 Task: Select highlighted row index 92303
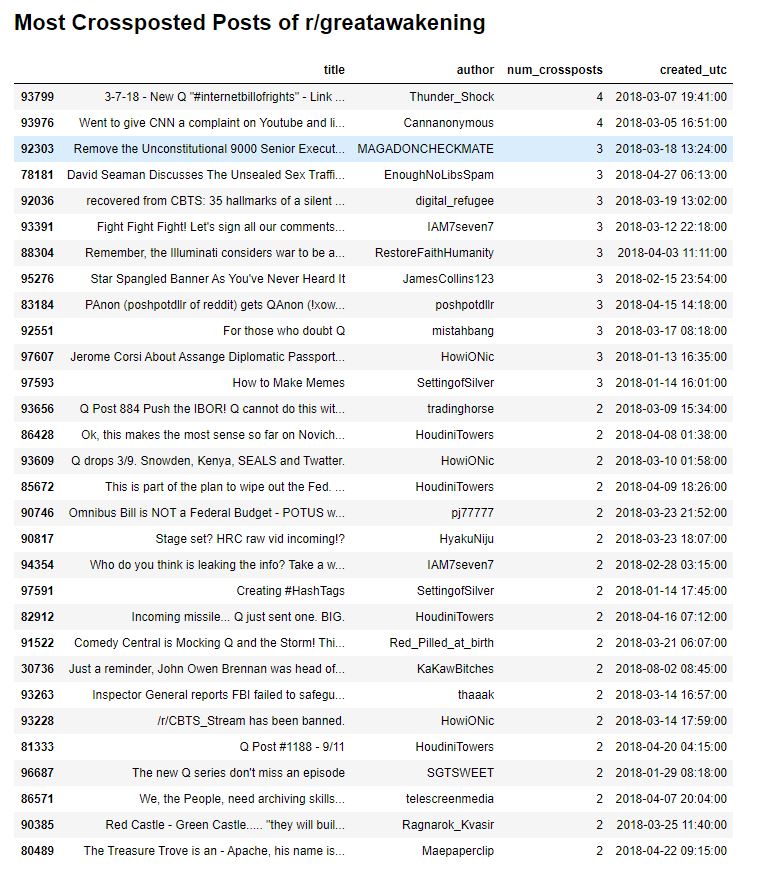coord(38,149)
